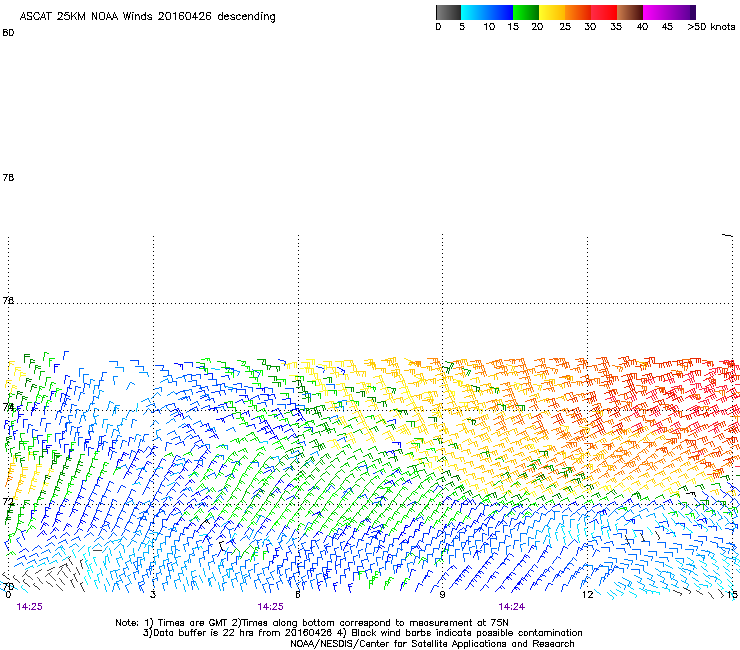The width and height of the screenshot is (740, 650).
Task: Click the '25' label under the color bar
Action: tap(565, 27)
